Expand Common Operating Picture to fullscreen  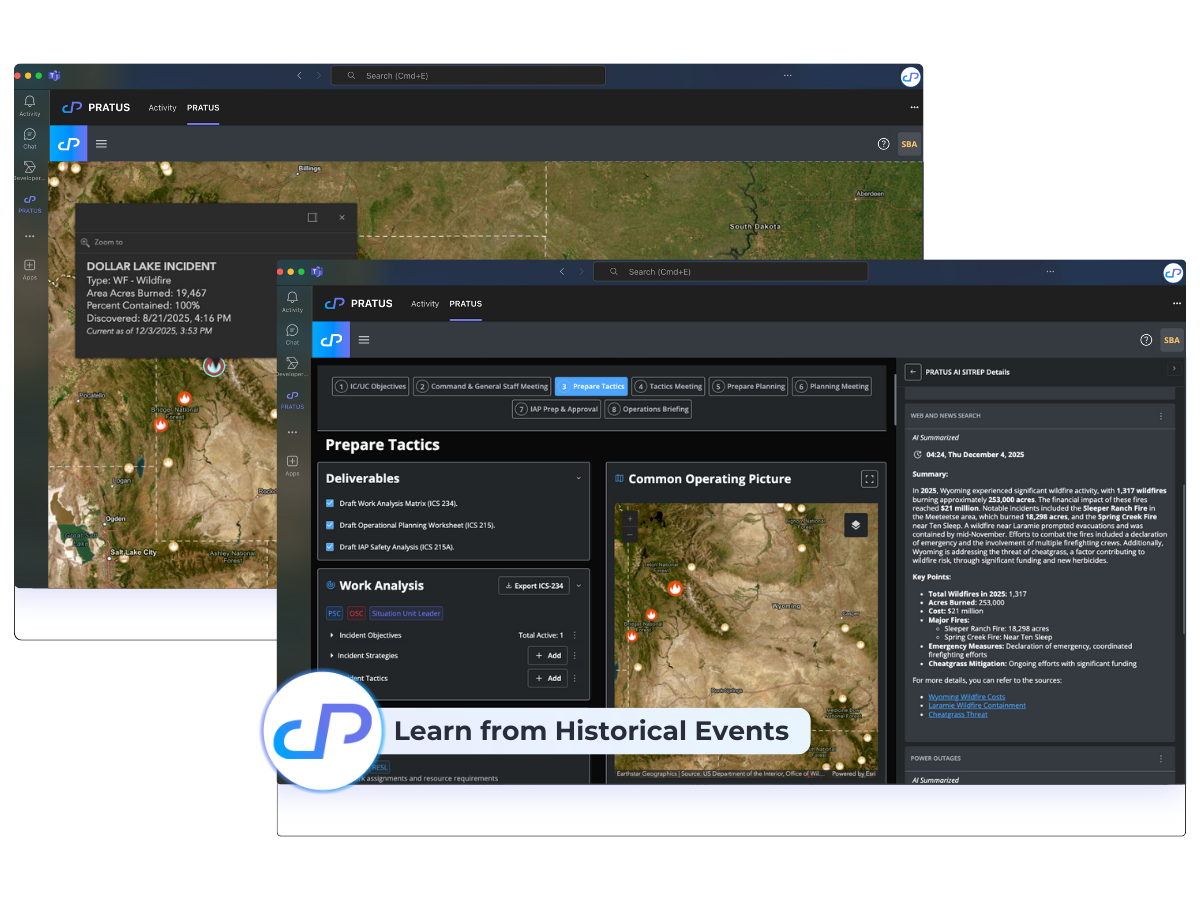point(869,479)
